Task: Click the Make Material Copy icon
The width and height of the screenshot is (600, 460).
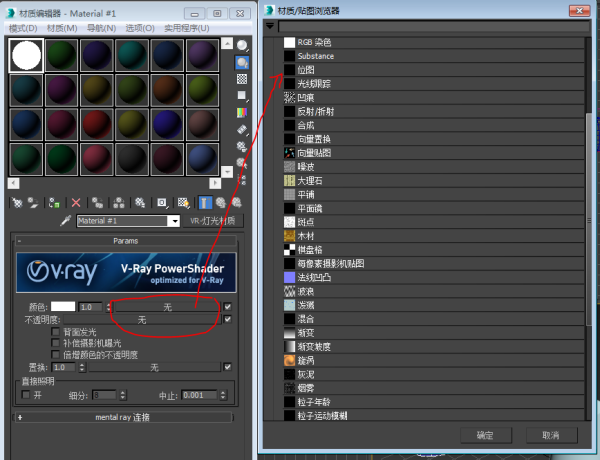Action: coord(97,202)
